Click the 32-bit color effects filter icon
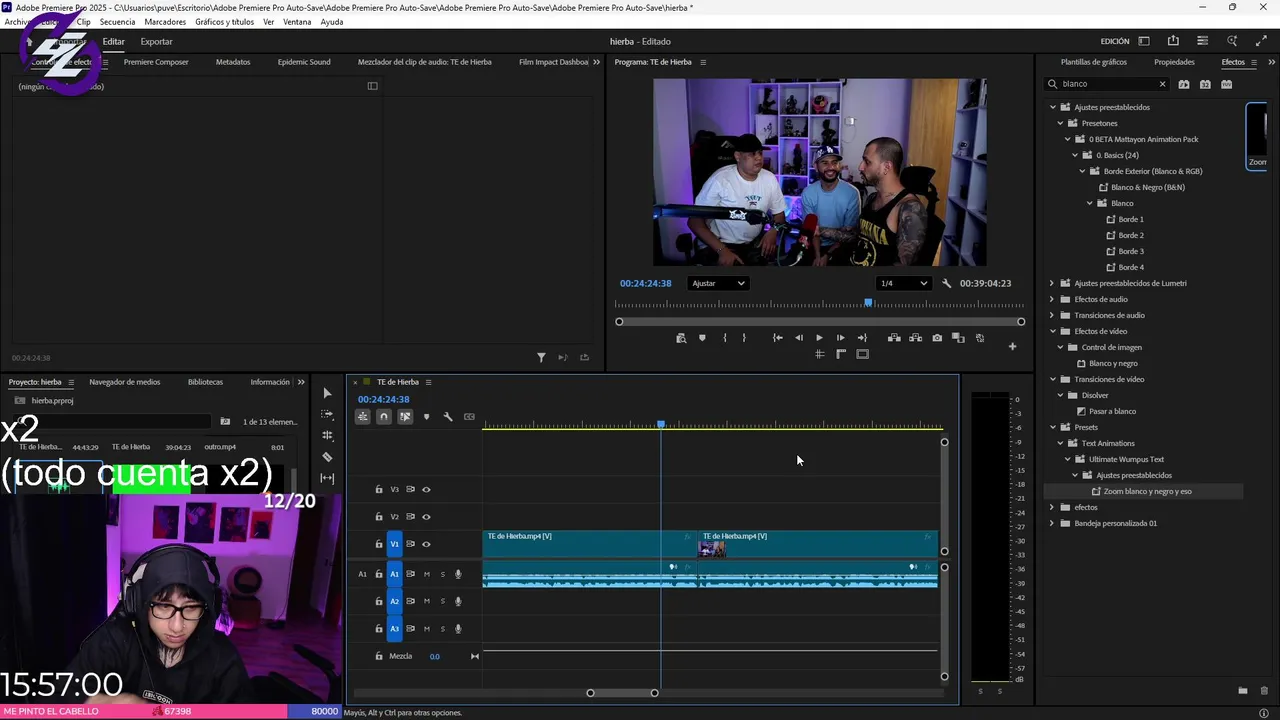This screenshot has width=1280, height=720. [1205, 84]
